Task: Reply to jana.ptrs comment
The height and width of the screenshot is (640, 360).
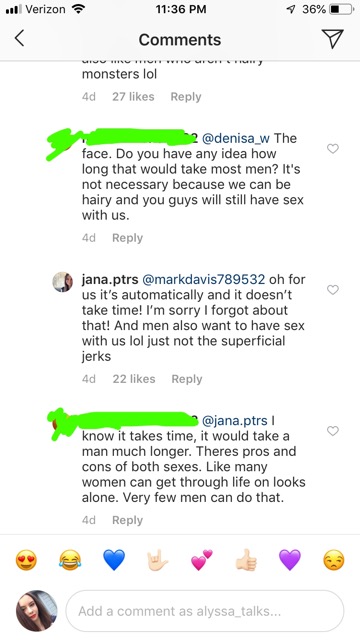Action: [187, 379]
